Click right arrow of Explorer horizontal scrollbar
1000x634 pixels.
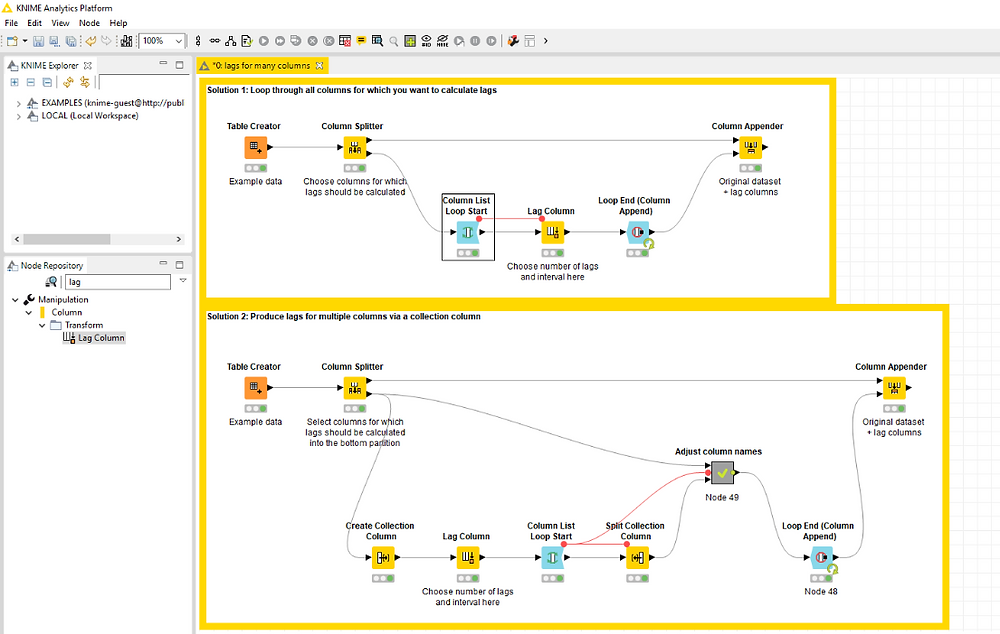179,239
